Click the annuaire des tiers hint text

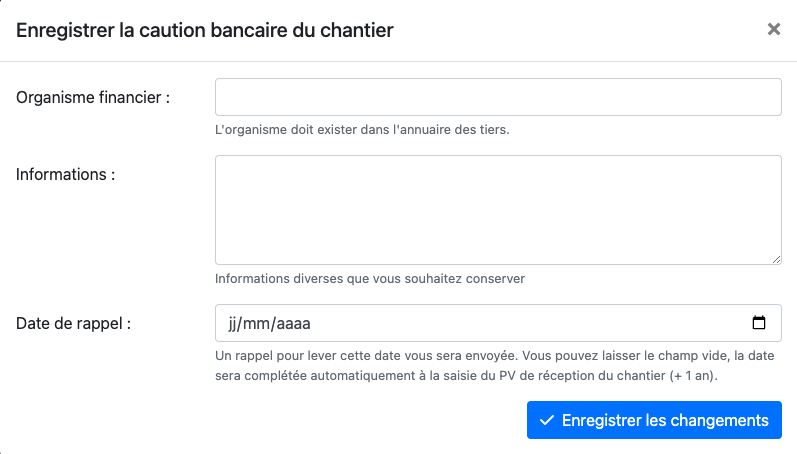(x=362, y=130)
